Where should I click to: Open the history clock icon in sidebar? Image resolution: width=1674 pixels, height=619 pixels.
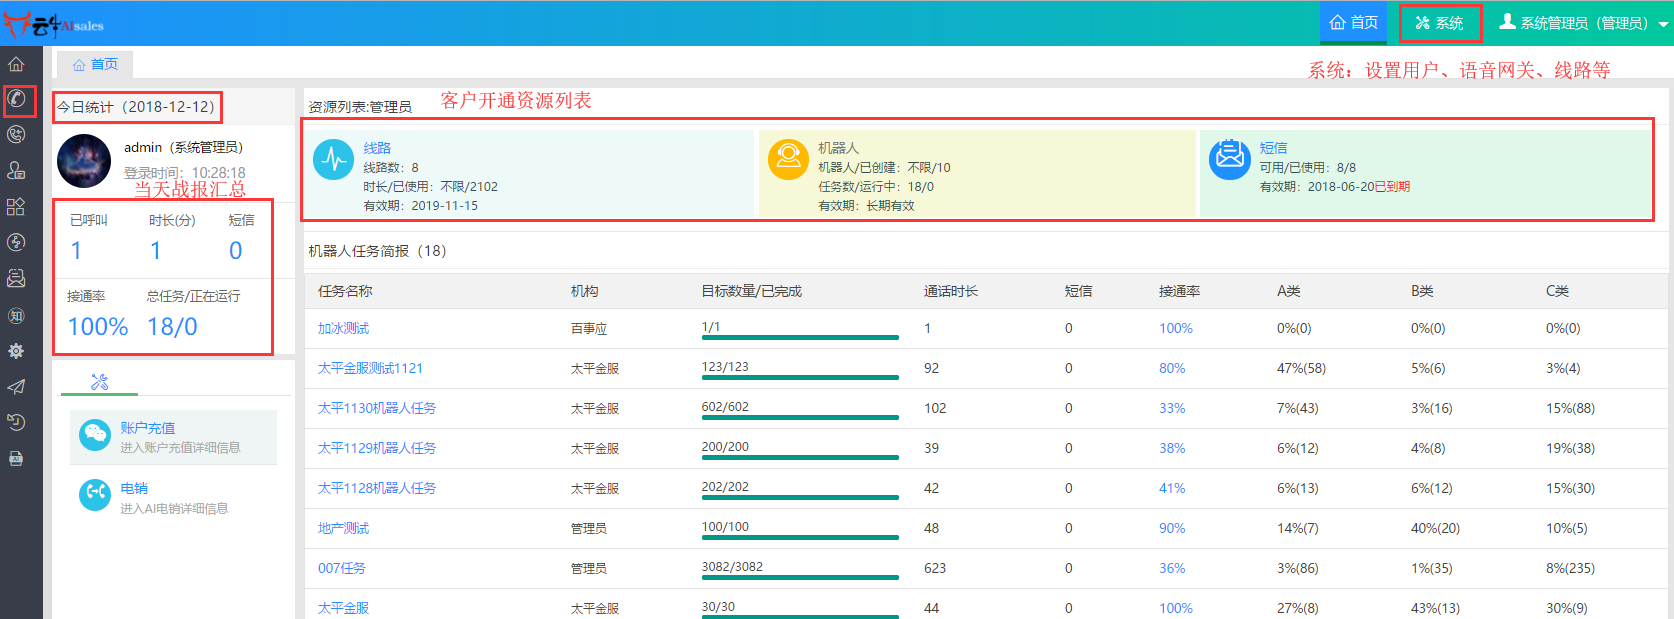16,423
